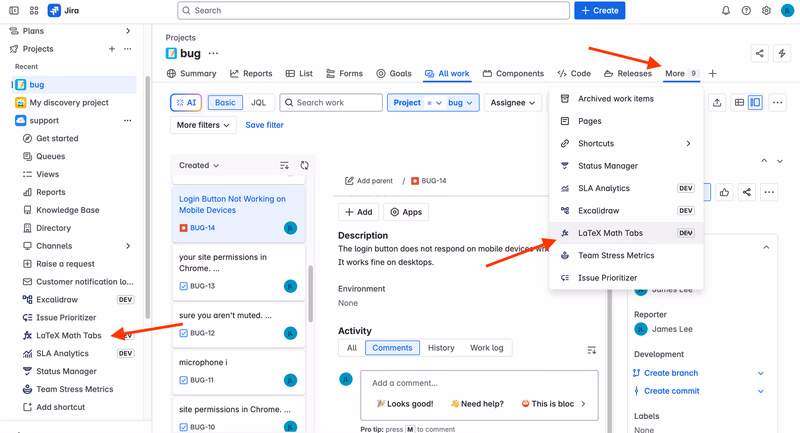Click the thumbs up vote icon

(724, 192)
